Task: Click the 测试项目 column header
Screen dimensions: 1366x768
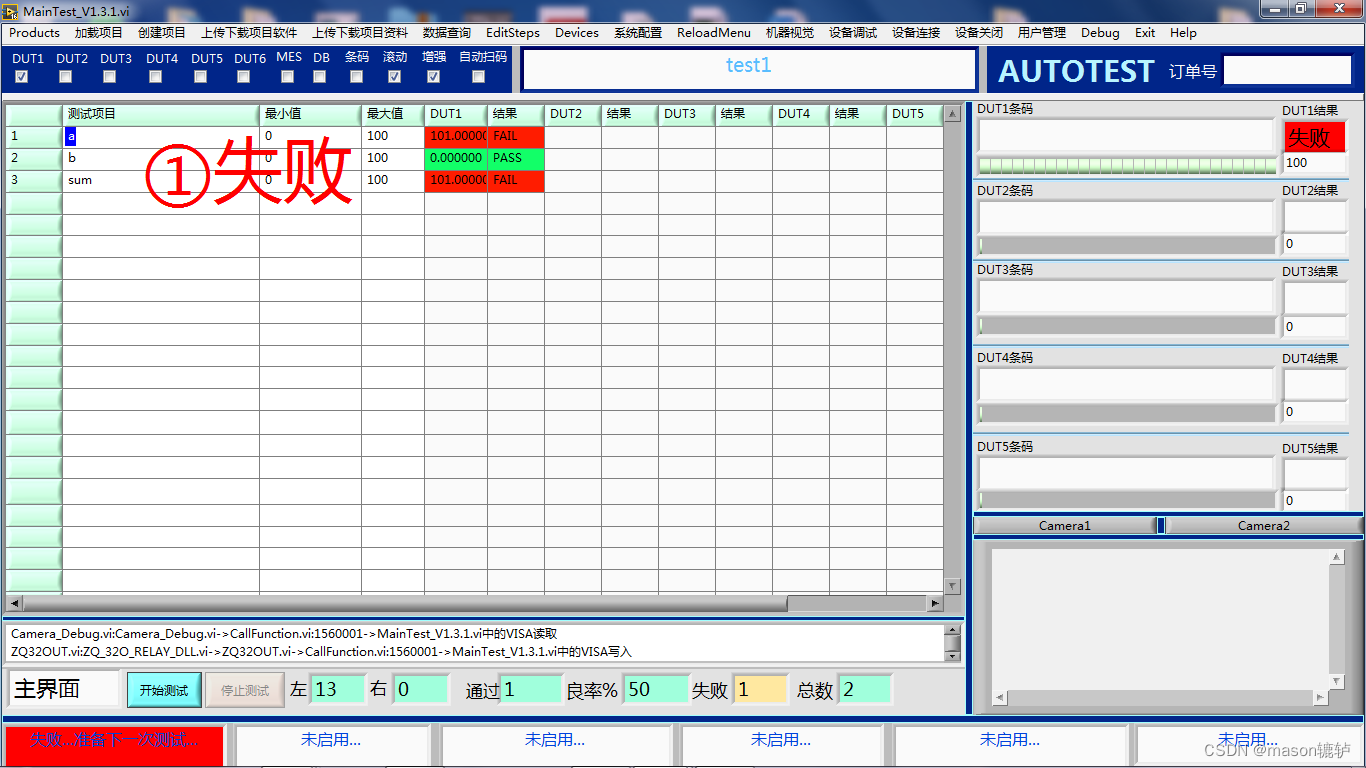Action: click(161, 114)
